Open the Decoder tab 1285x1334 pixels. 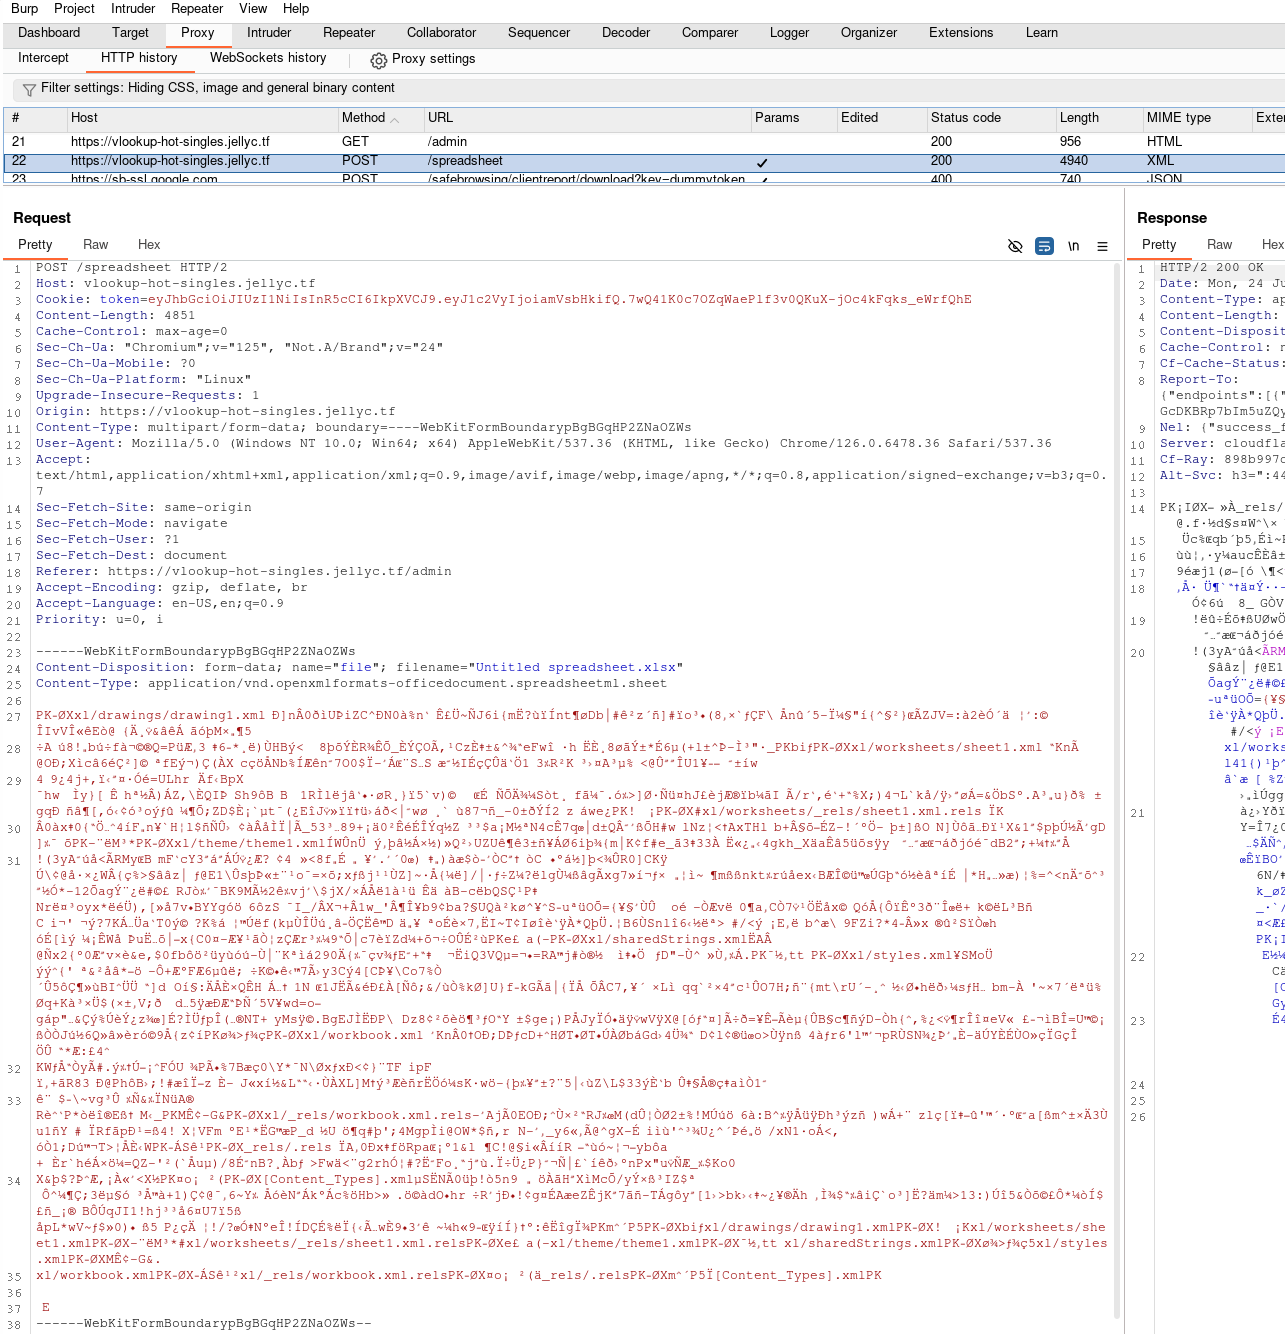pyautogui.click(x=626, y=33)
